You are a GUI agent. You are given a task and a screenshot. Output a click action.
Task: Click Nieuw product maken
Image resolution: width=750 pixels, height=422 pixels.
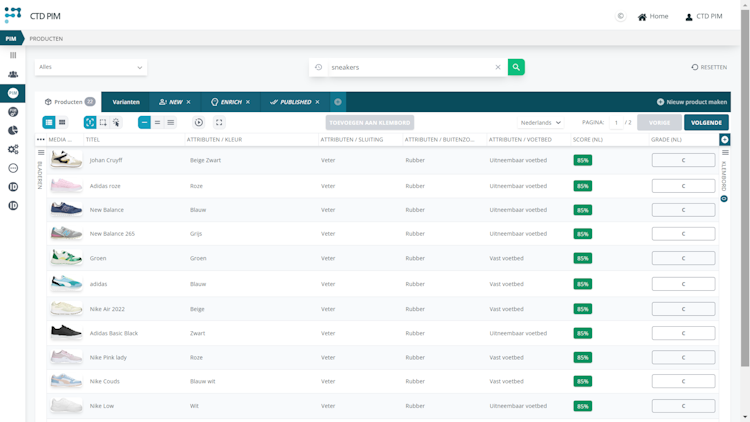click(x=692, y=102)
